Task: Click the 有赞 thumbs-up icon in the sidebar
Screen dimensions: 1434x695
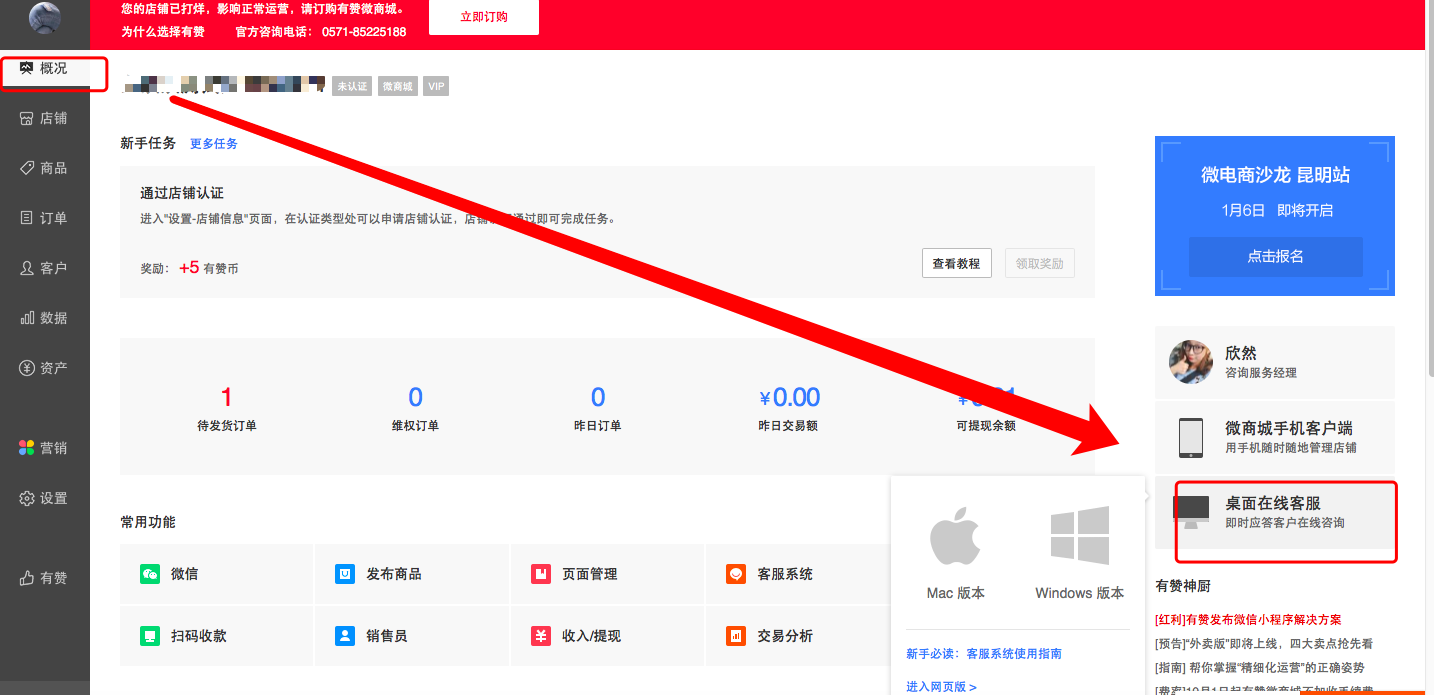Action: pos(27,578)
